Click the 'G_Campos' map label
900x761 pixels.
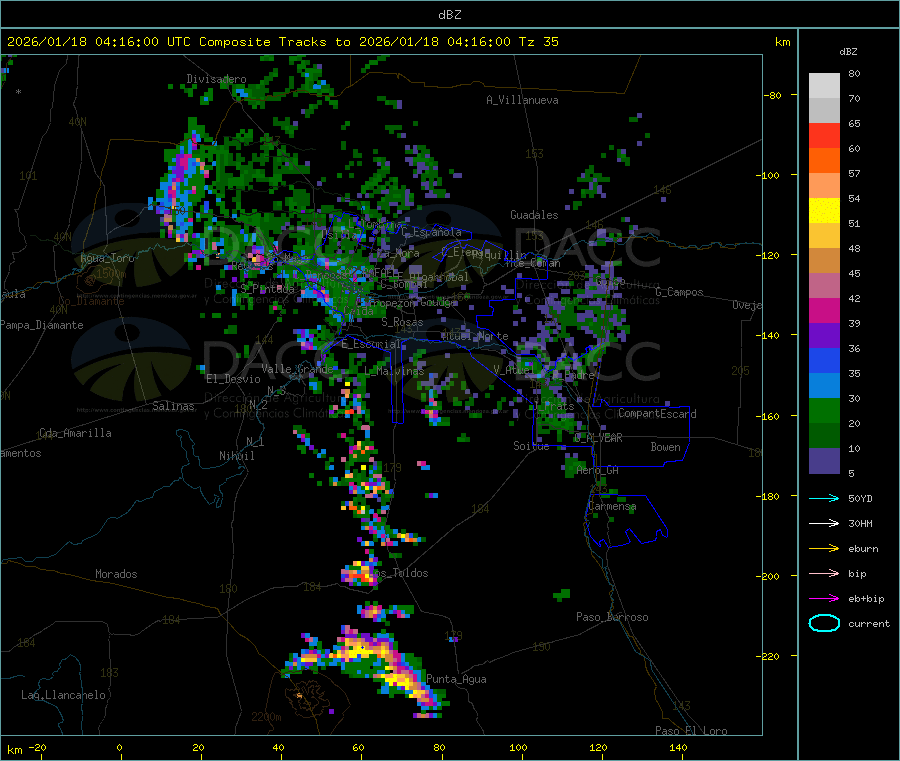[680, 292]
